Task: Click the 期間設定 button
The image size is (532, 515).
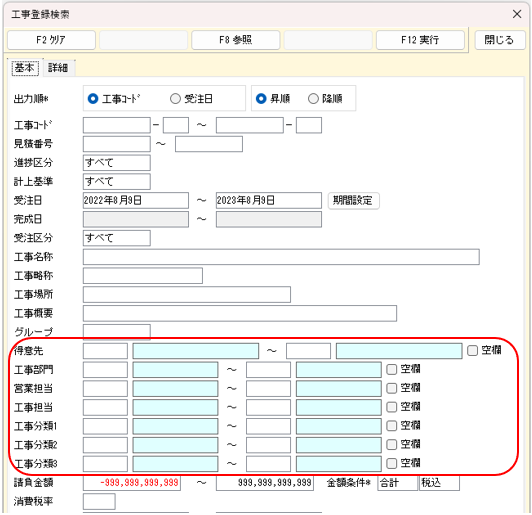Action: pyautogui.click(x=353, y=201)
